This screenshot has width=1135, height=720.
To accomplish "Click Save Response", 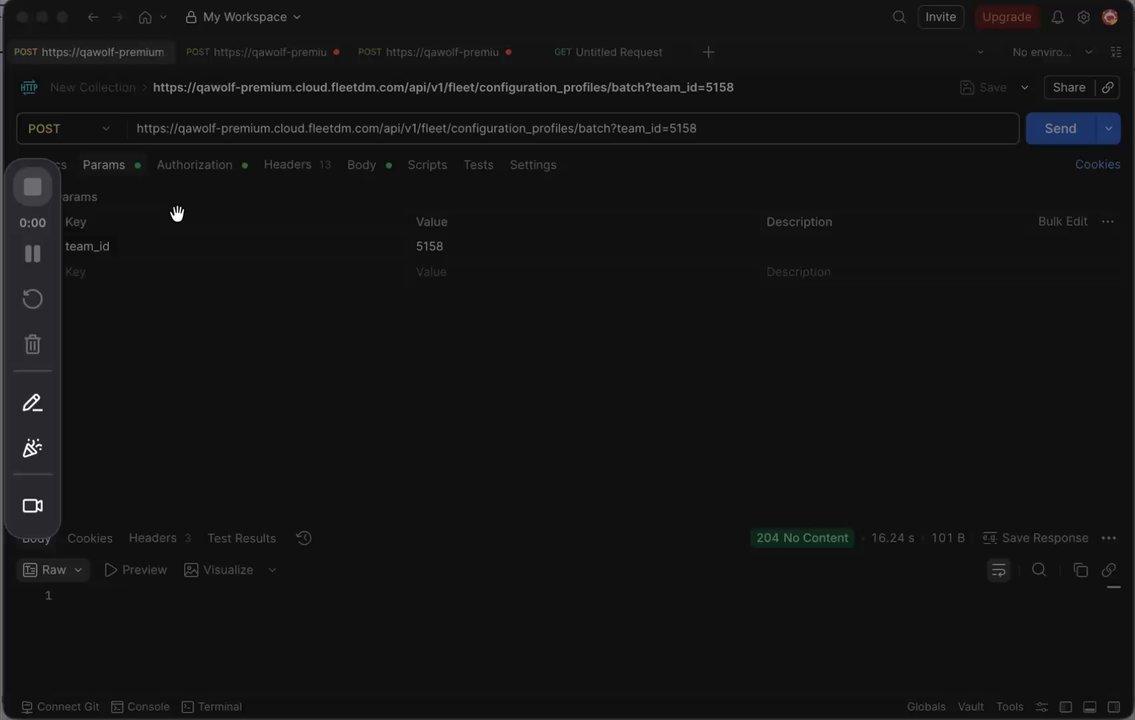I will pyautogui.click(x=1036, y=538).
